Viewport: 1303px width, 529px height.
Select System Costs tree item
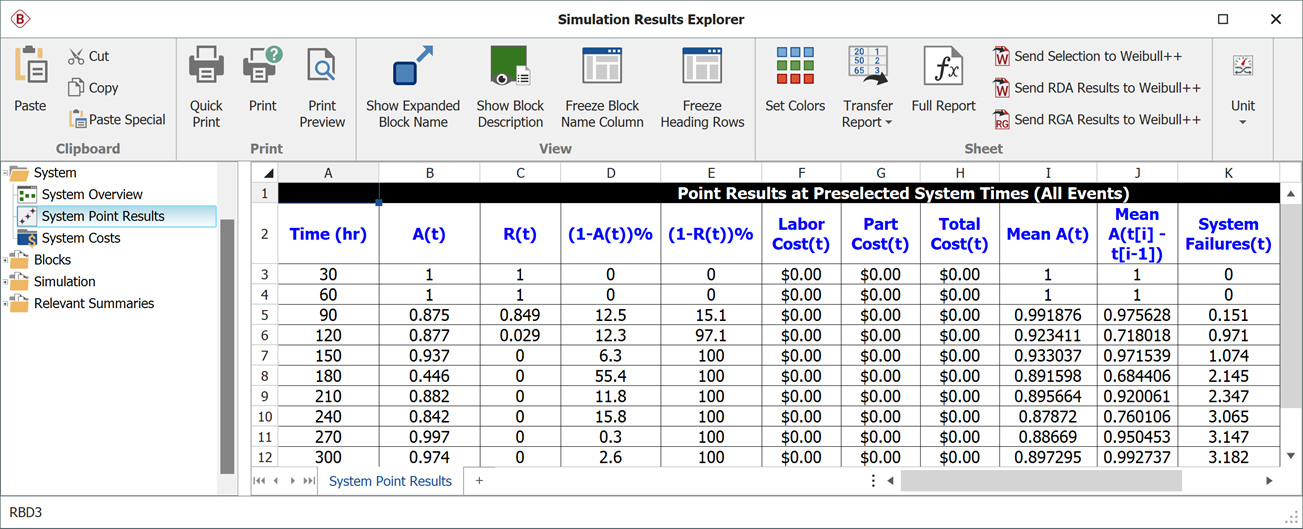click(x=80, y=238)
